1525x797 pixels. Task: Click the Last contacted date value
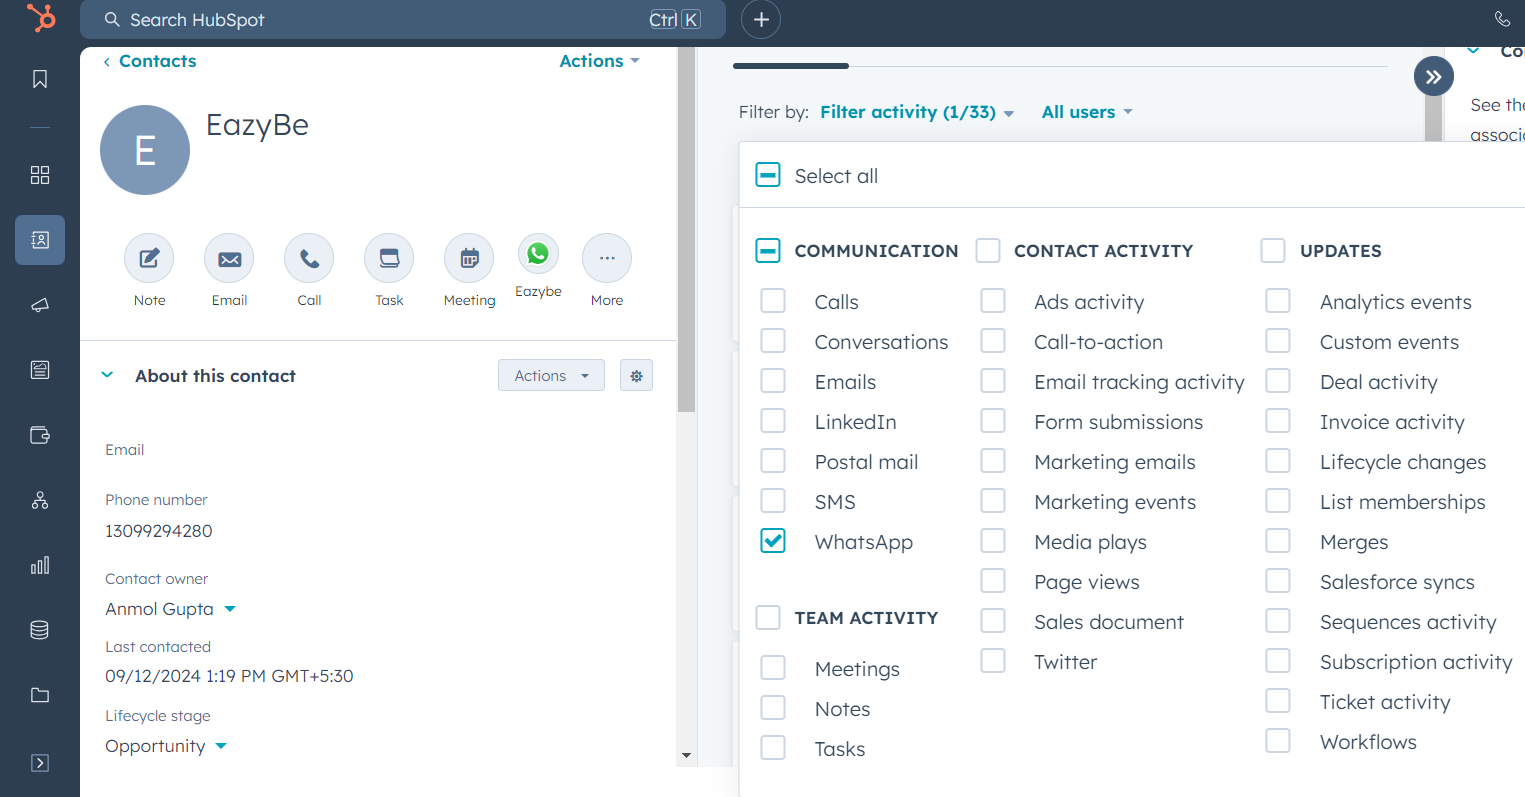tap(229, 676)
